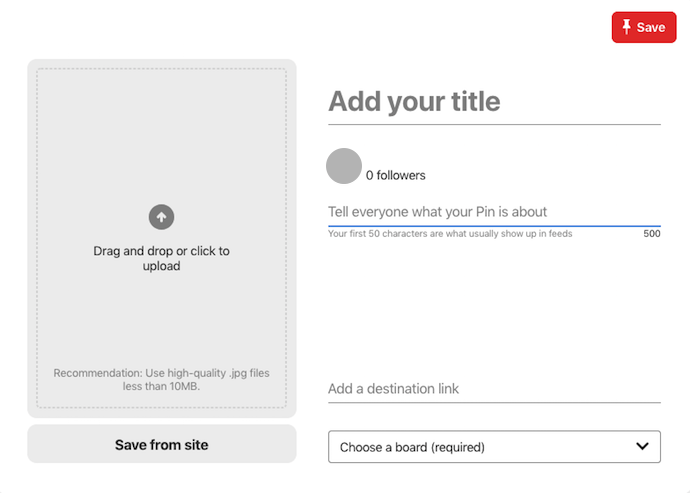690x493 pixels.
Task: Click the gray profile avatar circle
Action: pyautogui.click(x=344, y=166)
